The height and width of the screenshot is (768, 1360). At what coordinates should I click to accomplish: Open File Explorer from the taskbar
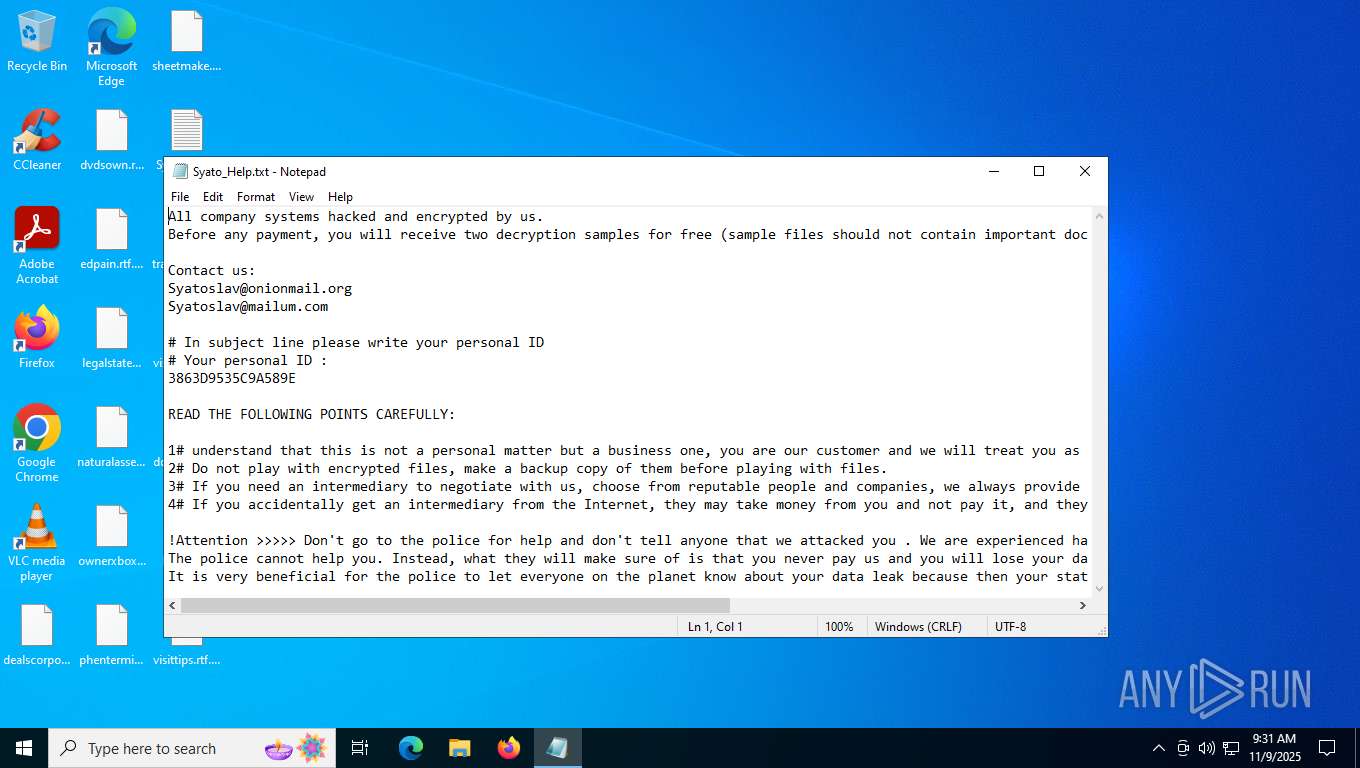pyautogui.click(x=459, y=748)
